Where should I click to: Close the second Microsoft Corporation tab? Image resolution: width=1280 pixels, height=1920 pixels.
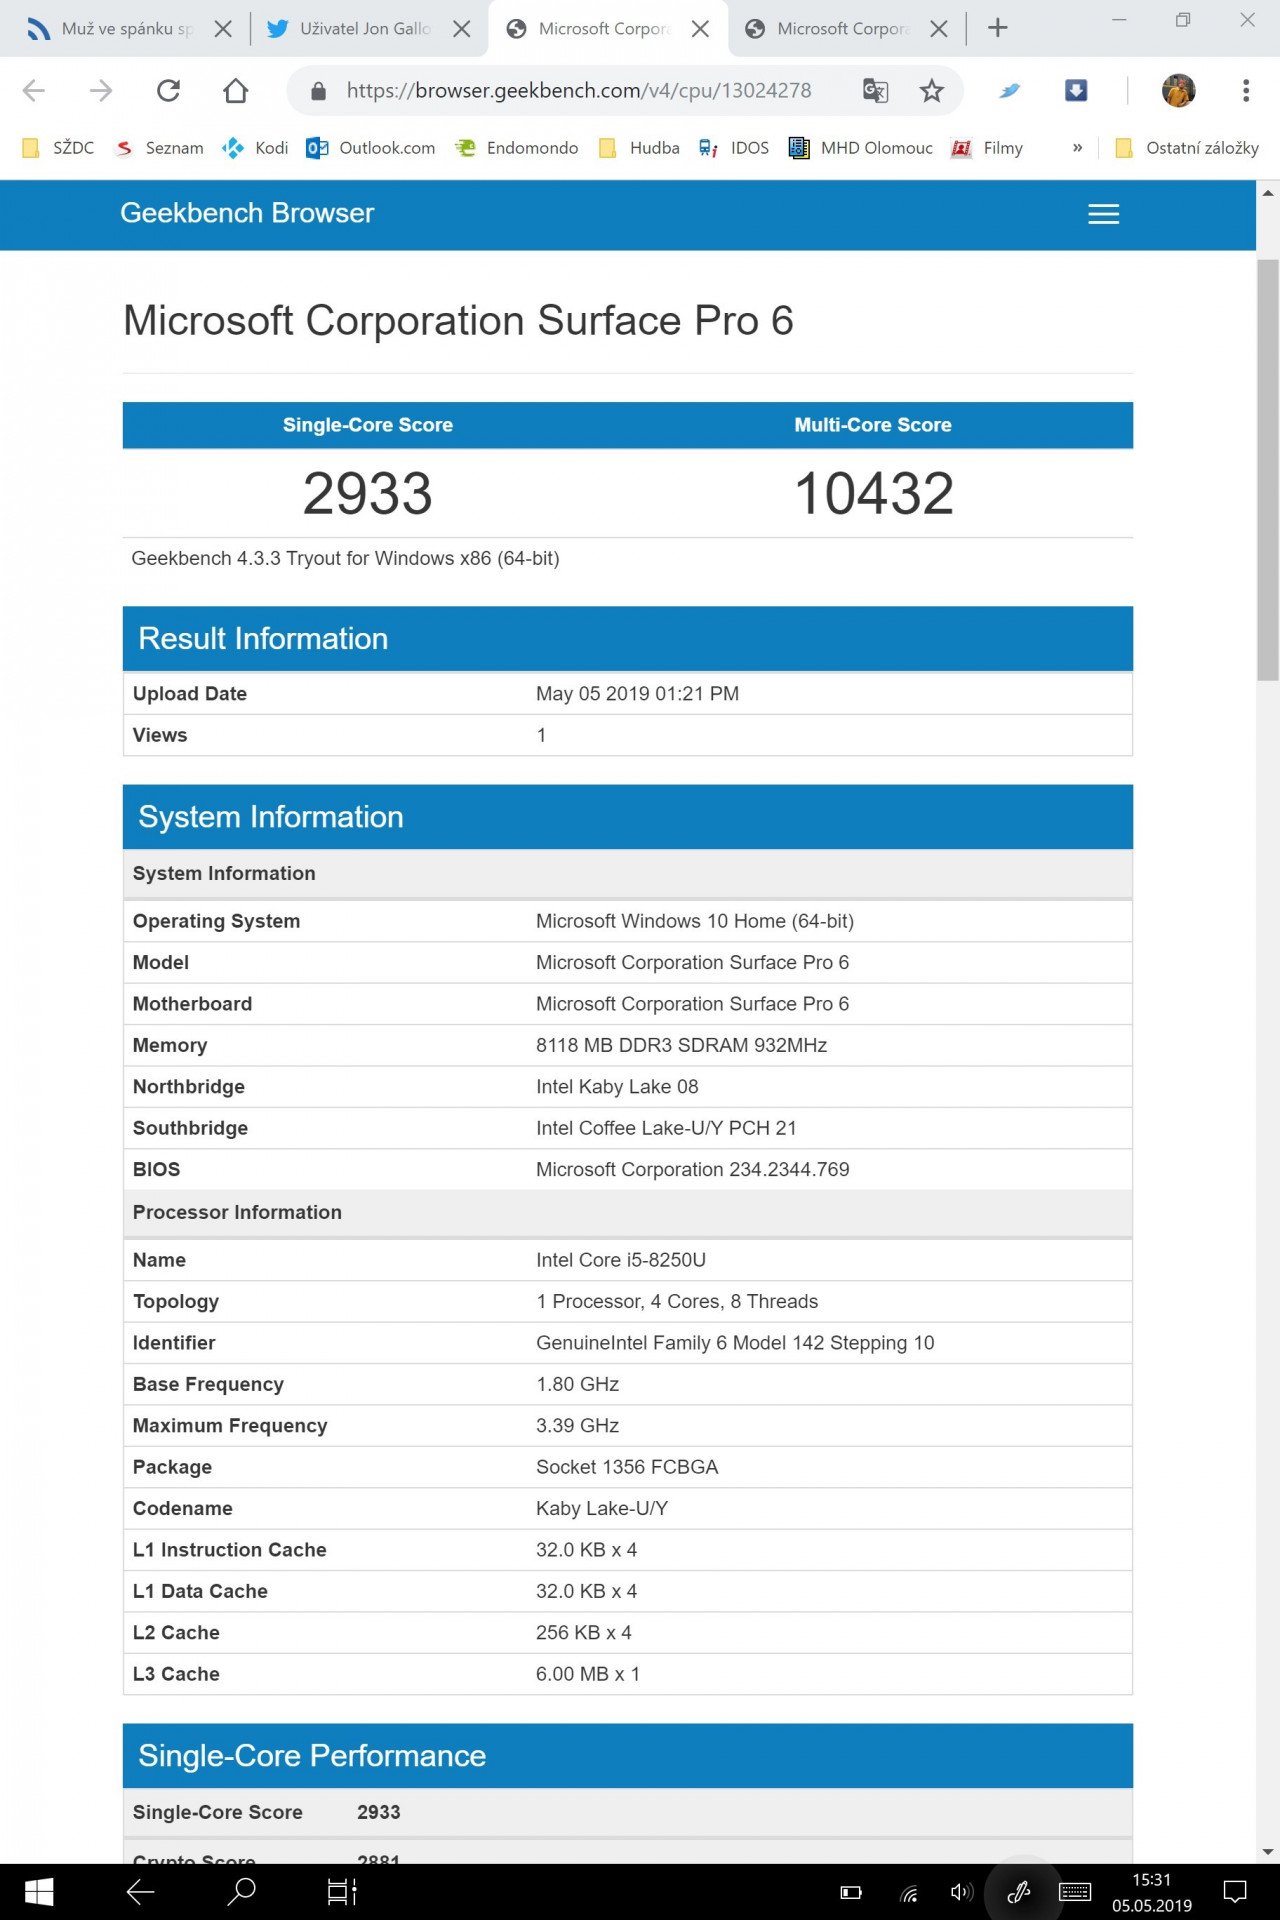click(x=938, y=29)
